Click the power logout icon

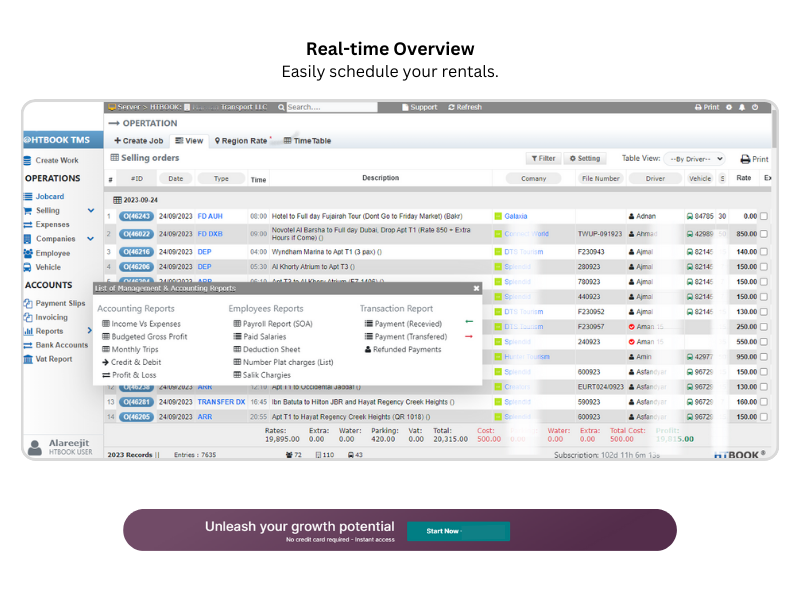(x=754, y=107)
